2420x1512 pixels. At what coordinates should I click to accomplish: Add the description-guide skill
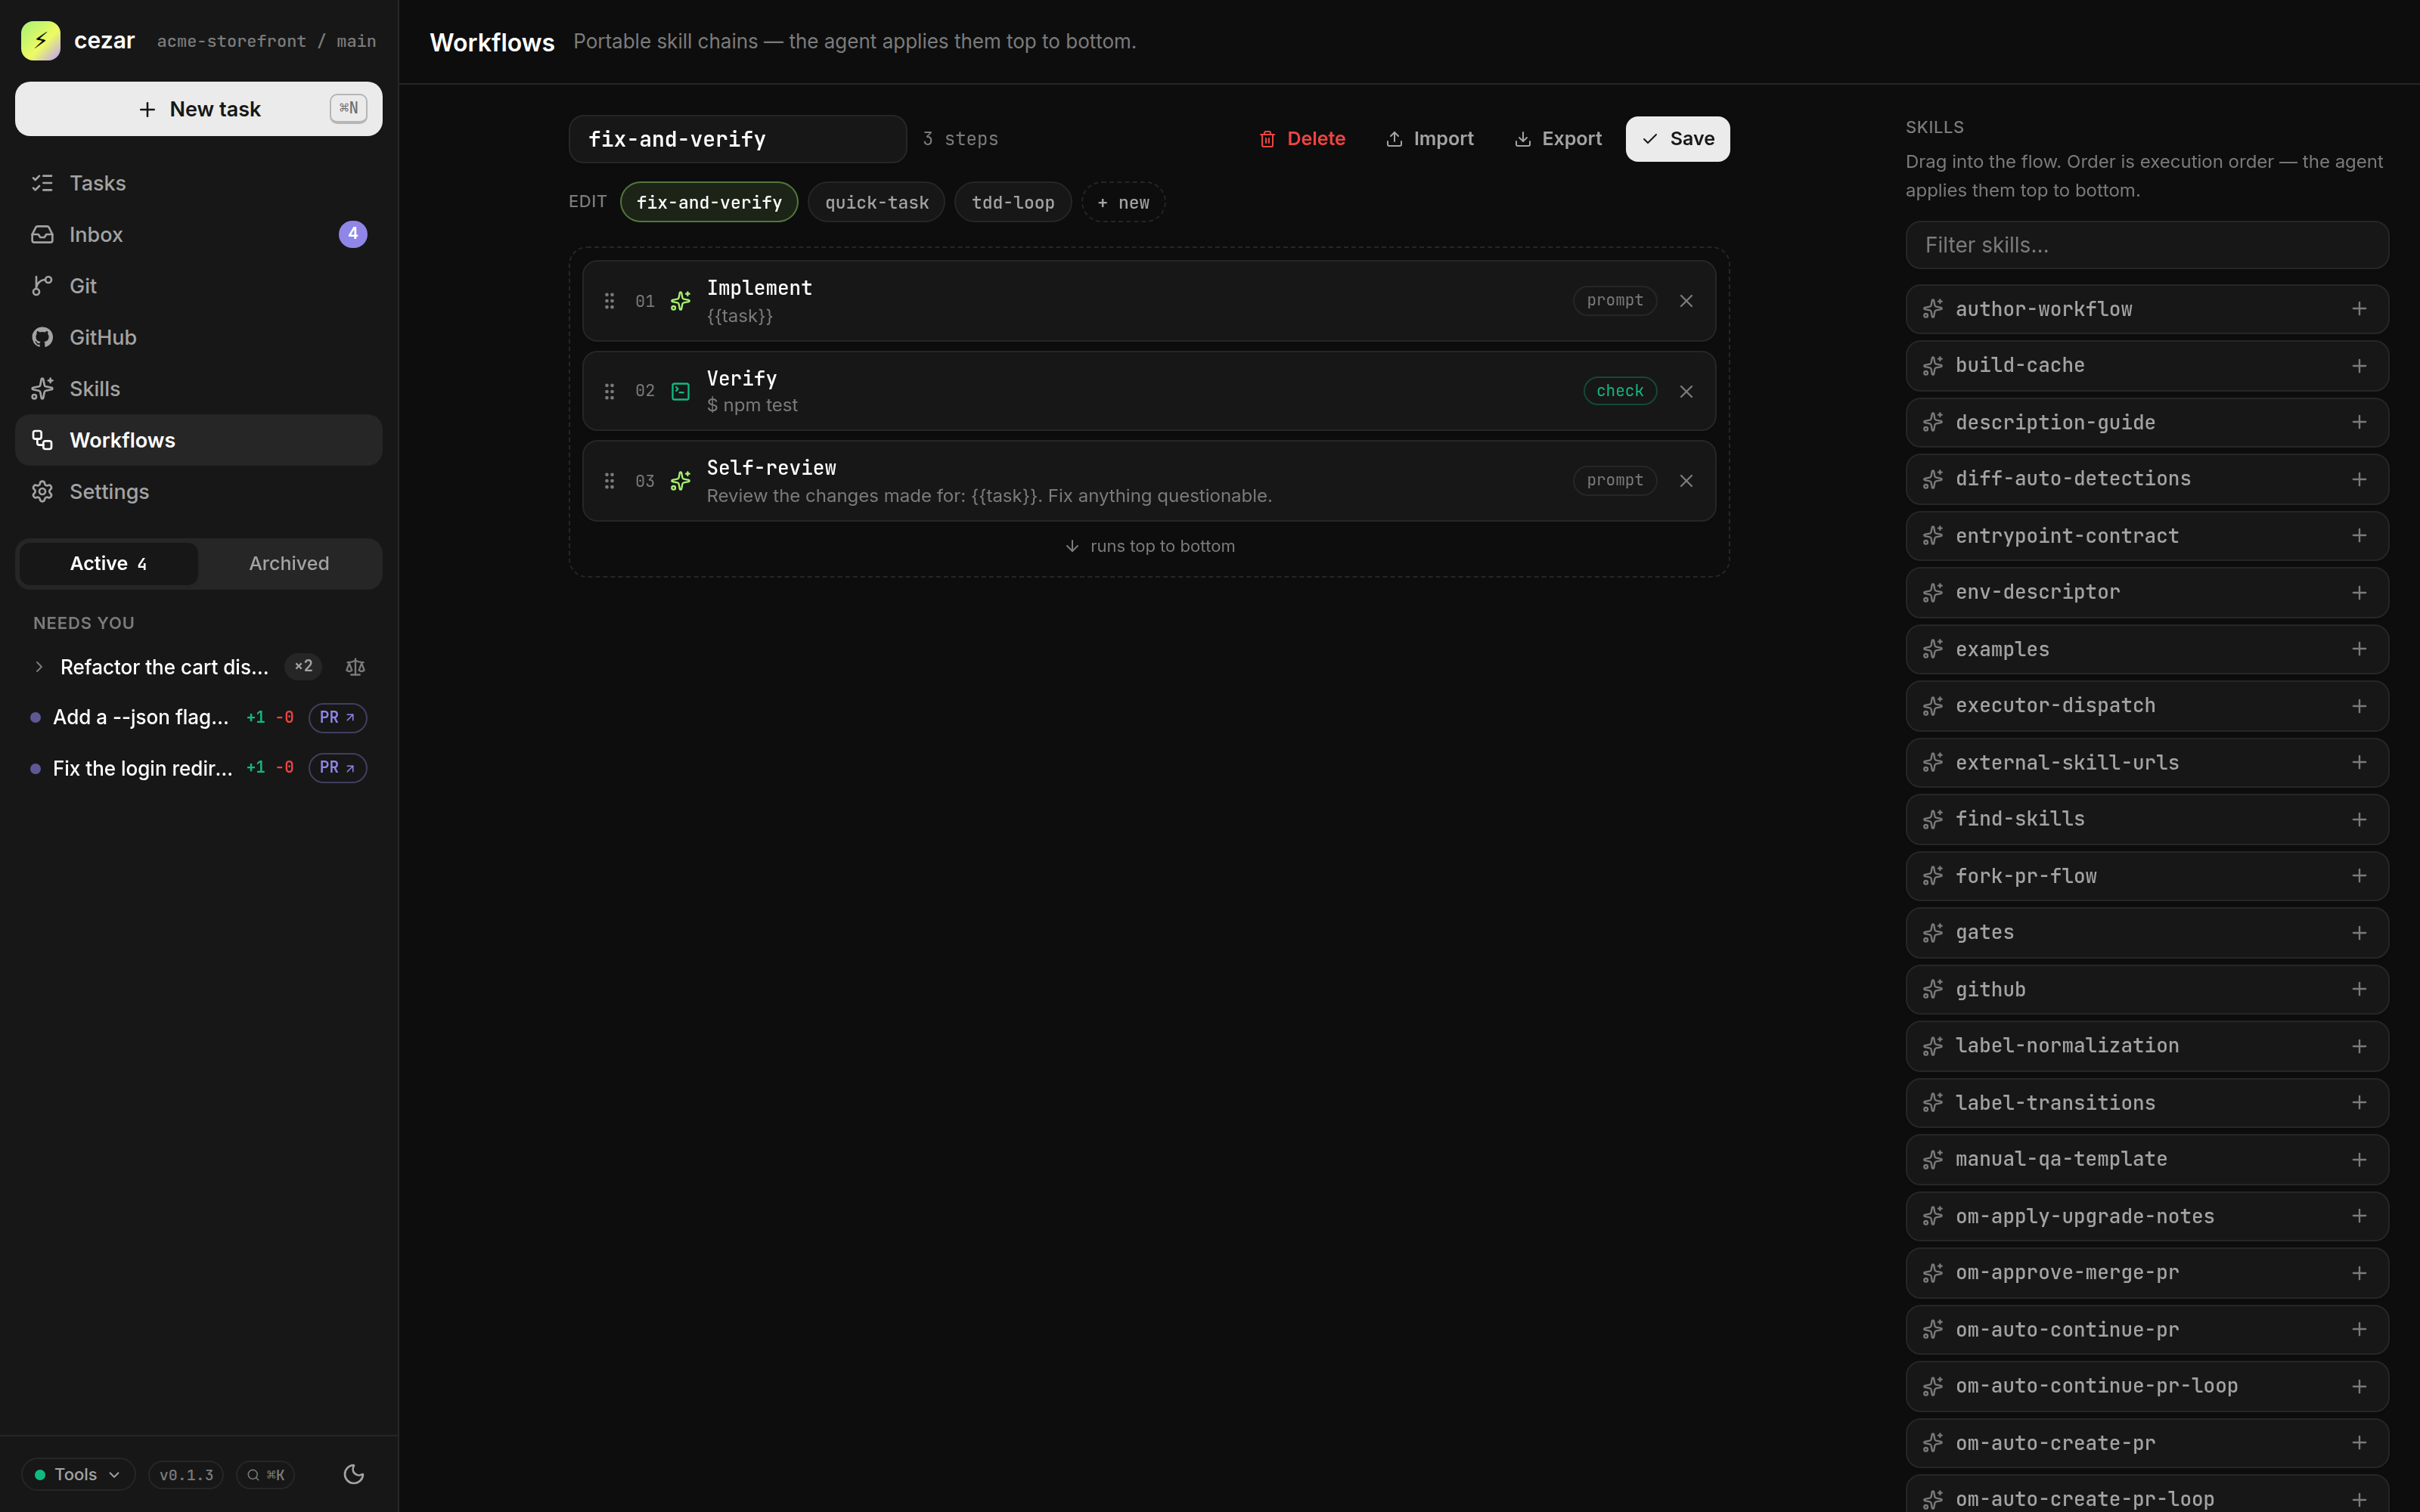pyautogui.click(x=2359, y=422)
